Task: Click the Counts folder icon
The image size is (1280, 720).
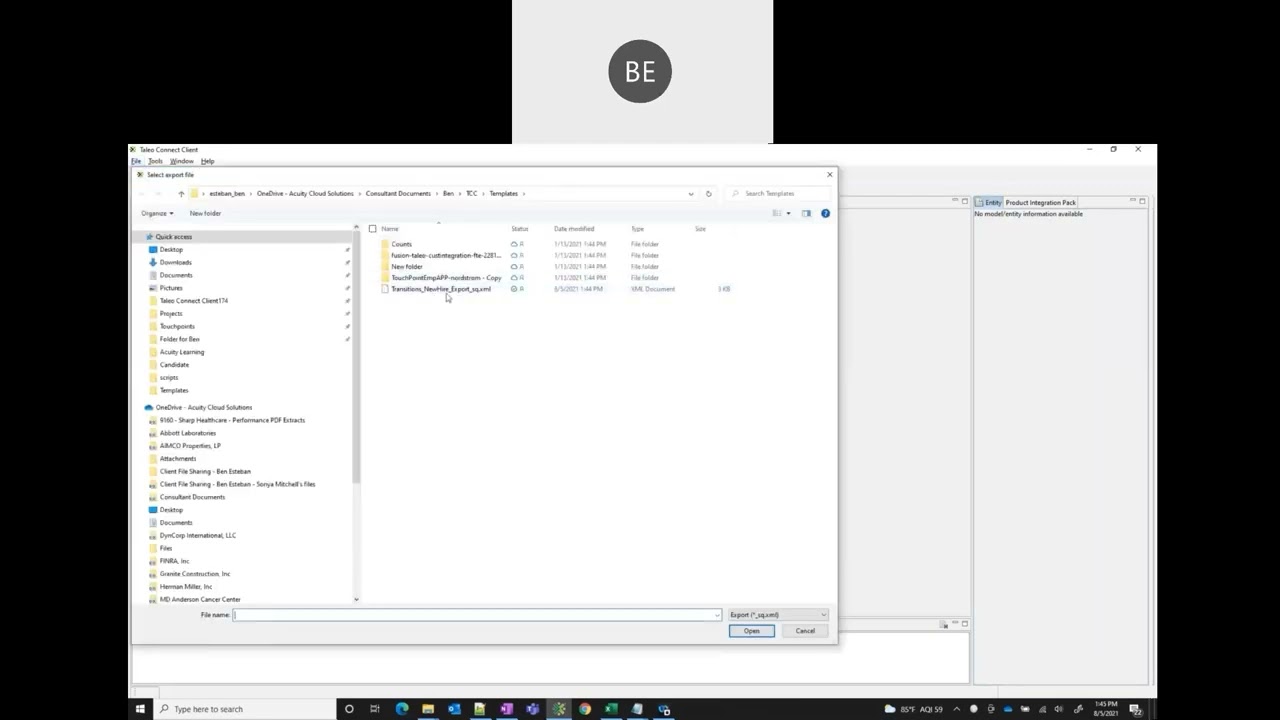Action: [385, 244]
